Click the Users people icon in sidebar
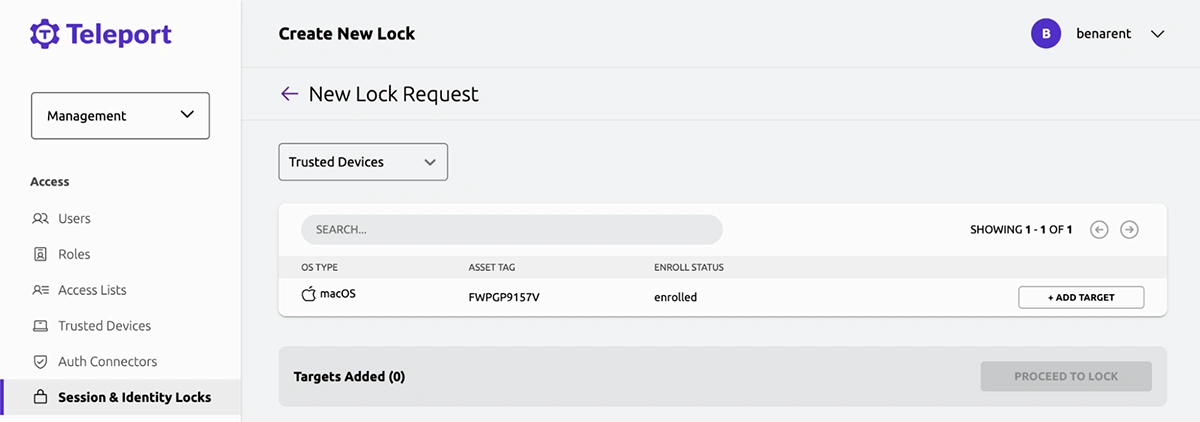The height and width of the screenshot is (422, 1200). point(41,218)
